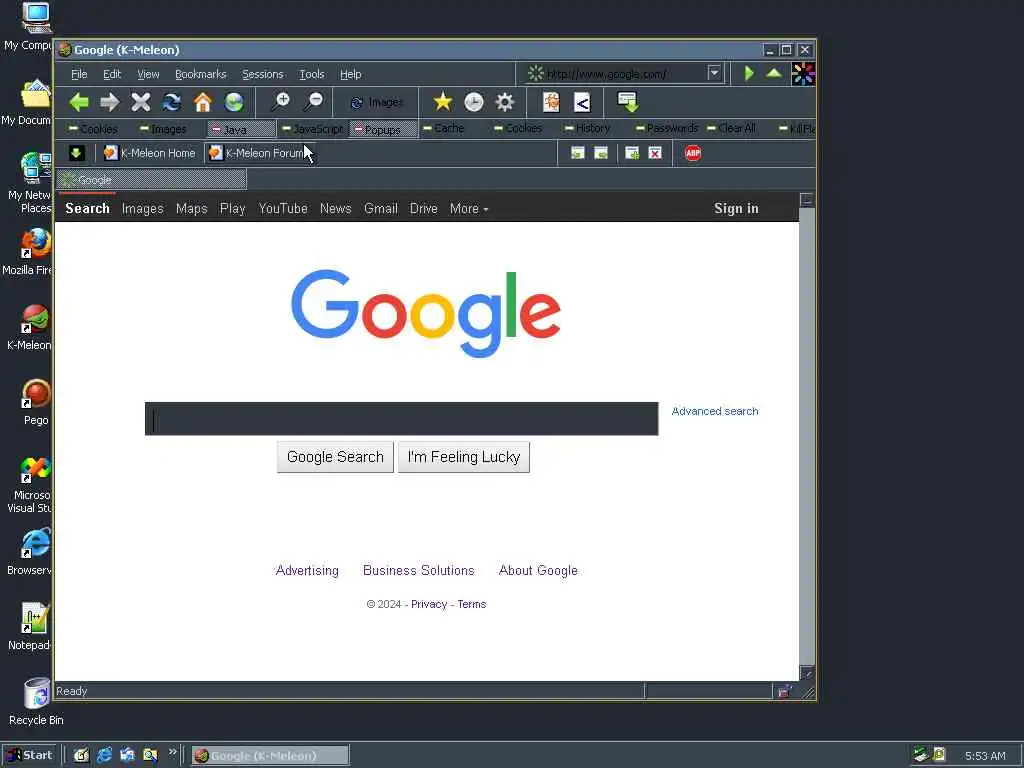Open the File menu
The image size is (1024, 768).
79,74
